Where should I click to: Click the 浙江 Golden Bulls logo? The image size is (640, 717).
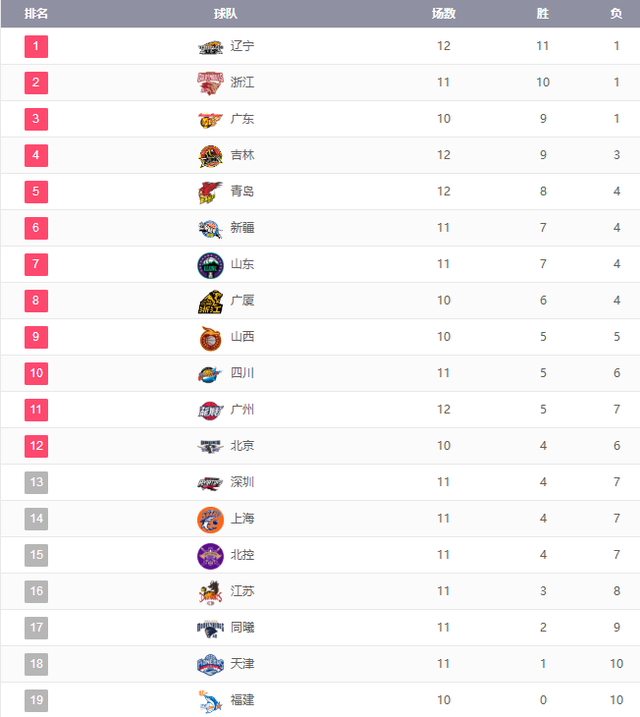tap(210, 83)
